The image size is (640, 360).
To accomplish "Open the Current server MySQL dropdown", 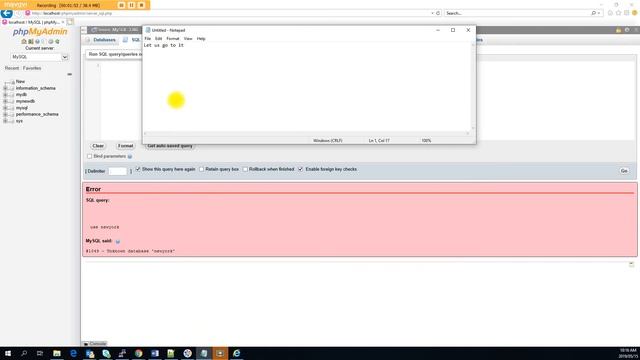I will 39,57.
